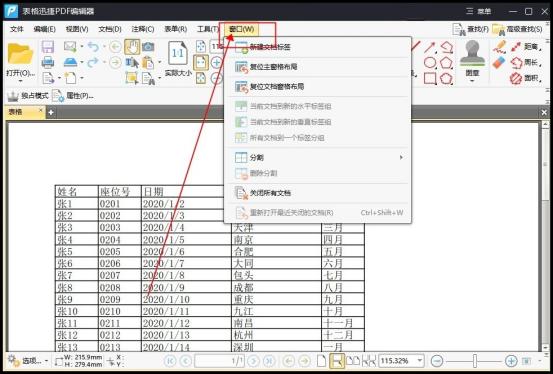The height and width of the screenshot is (374, 553).
Task: Go to first page button
Action: [171, 361]
